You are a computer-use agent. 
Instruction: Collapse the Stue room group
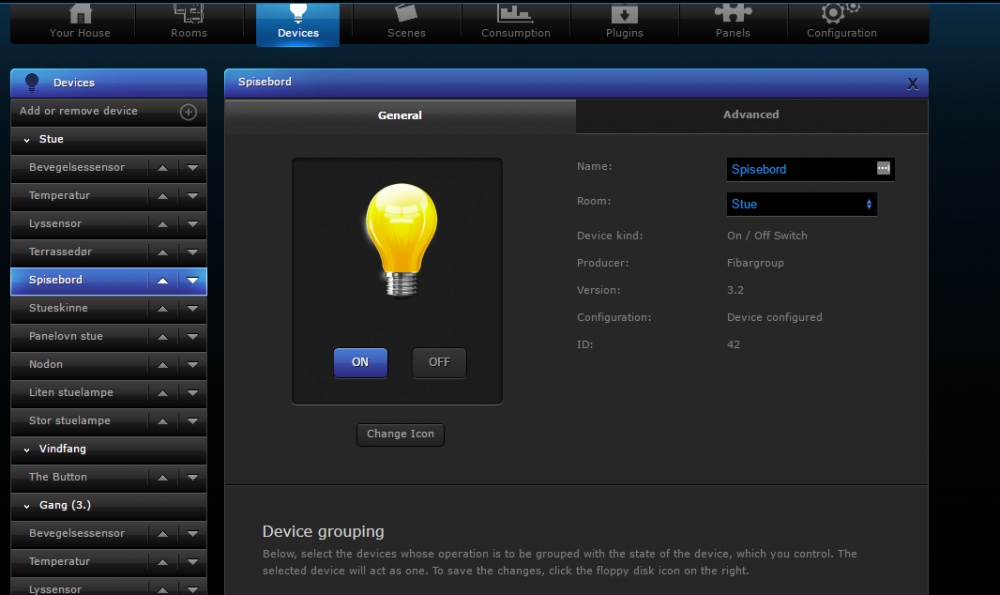[27, 140]
